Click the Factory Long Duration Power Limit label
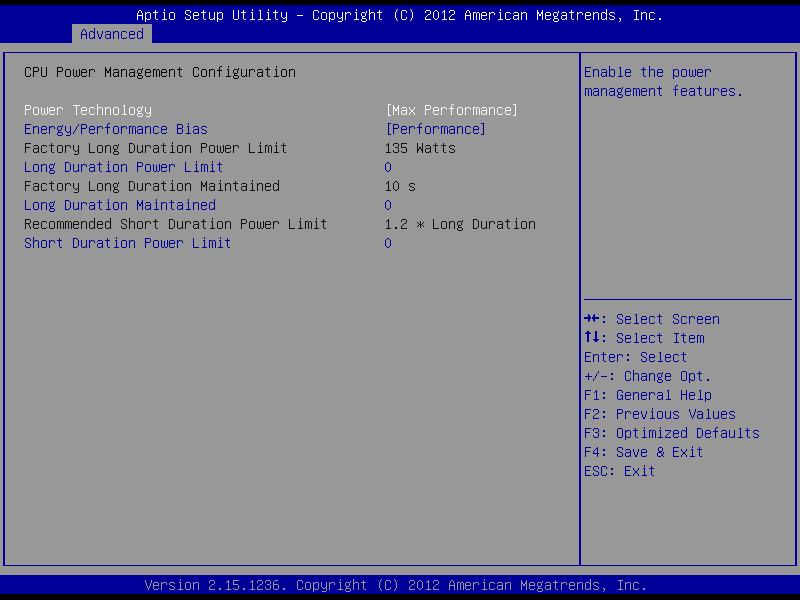This screenshot has height=600, width=800. (x=156, y=148)
